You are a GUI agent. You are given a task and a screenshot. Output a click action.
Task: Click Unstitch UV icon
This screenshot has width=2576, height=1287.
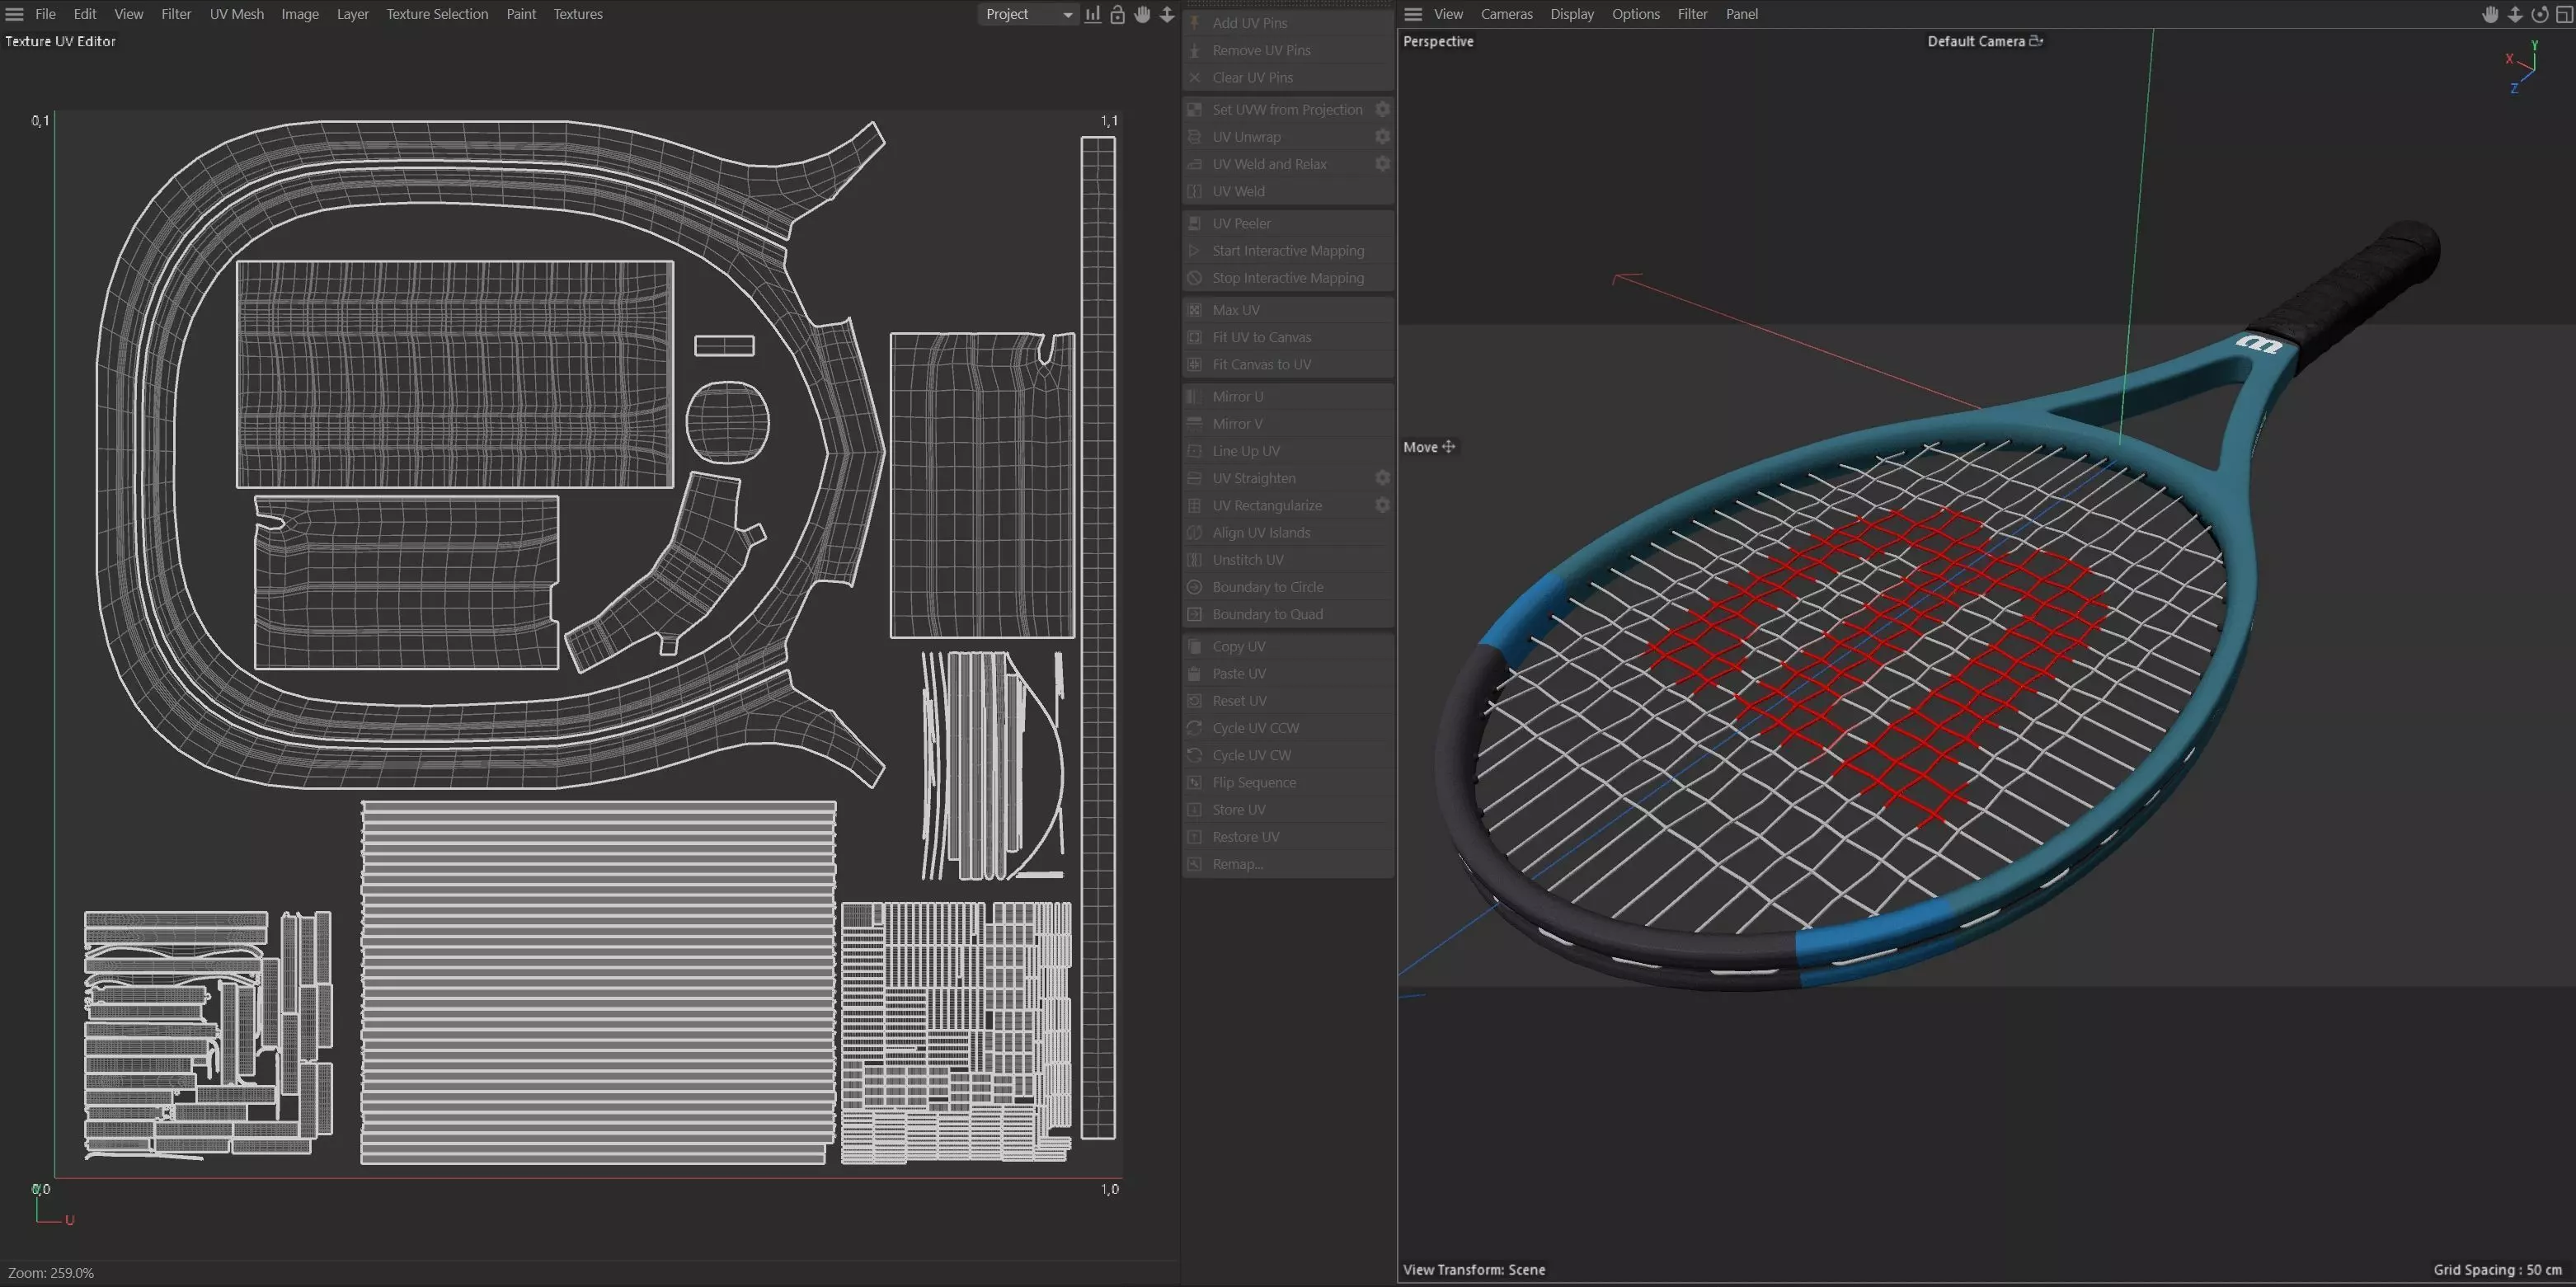[1194, 559]
